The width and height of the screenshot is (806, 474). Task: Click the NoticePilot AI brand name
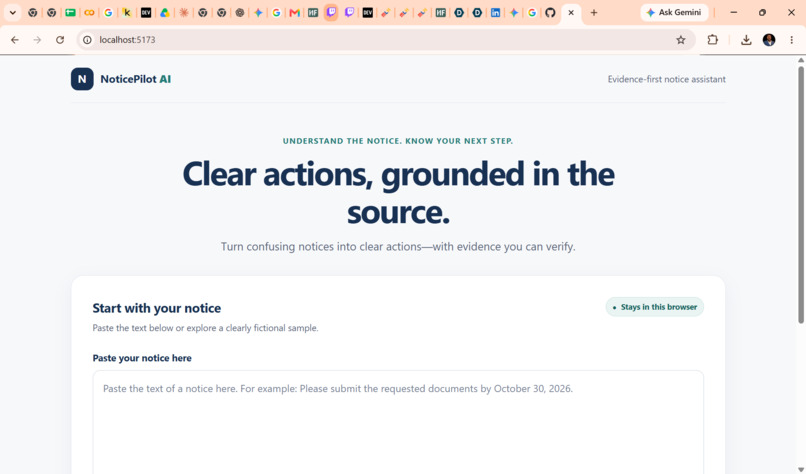point(136,79)
